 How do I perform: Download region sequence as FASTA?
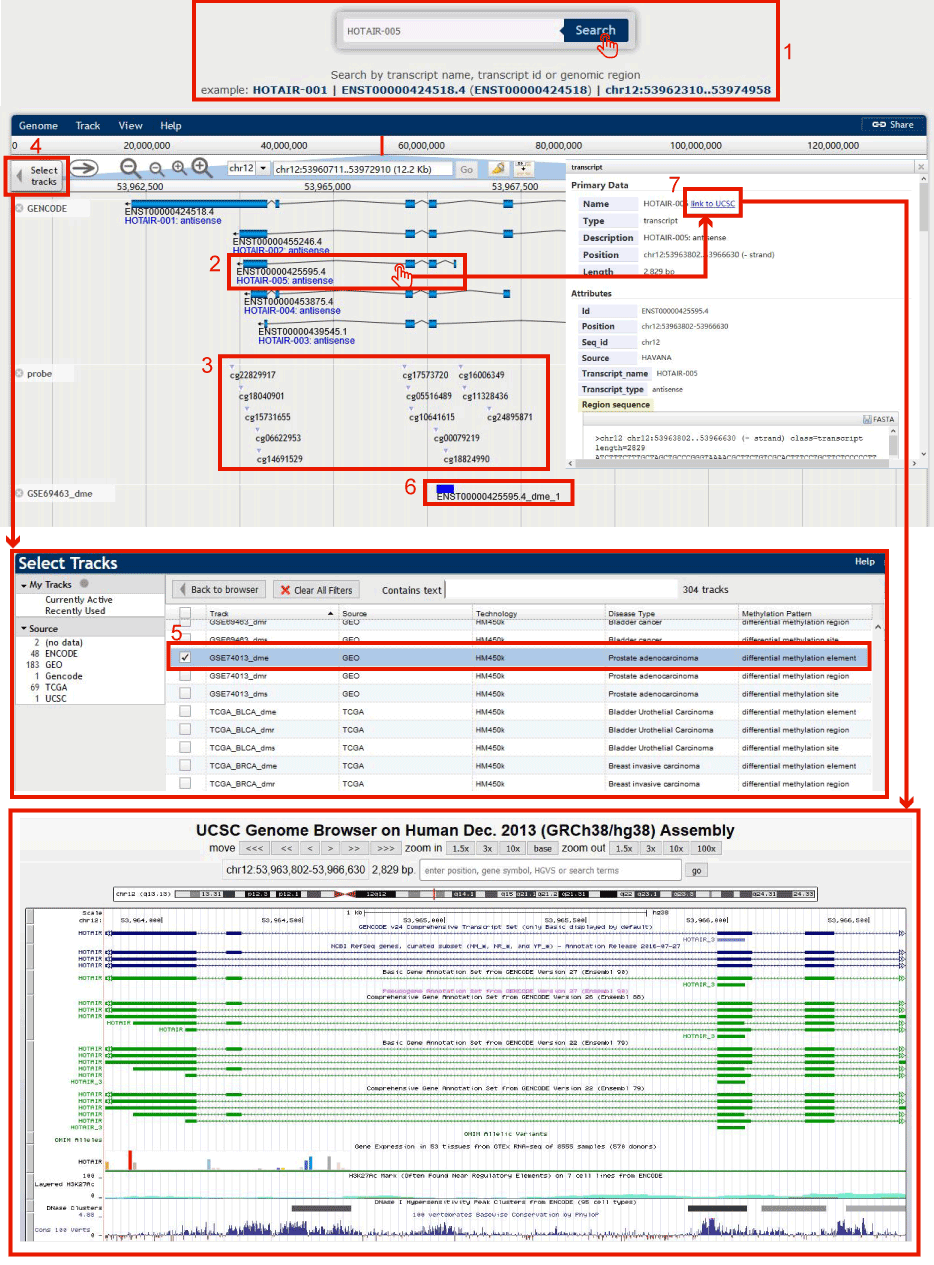[878, 419]
